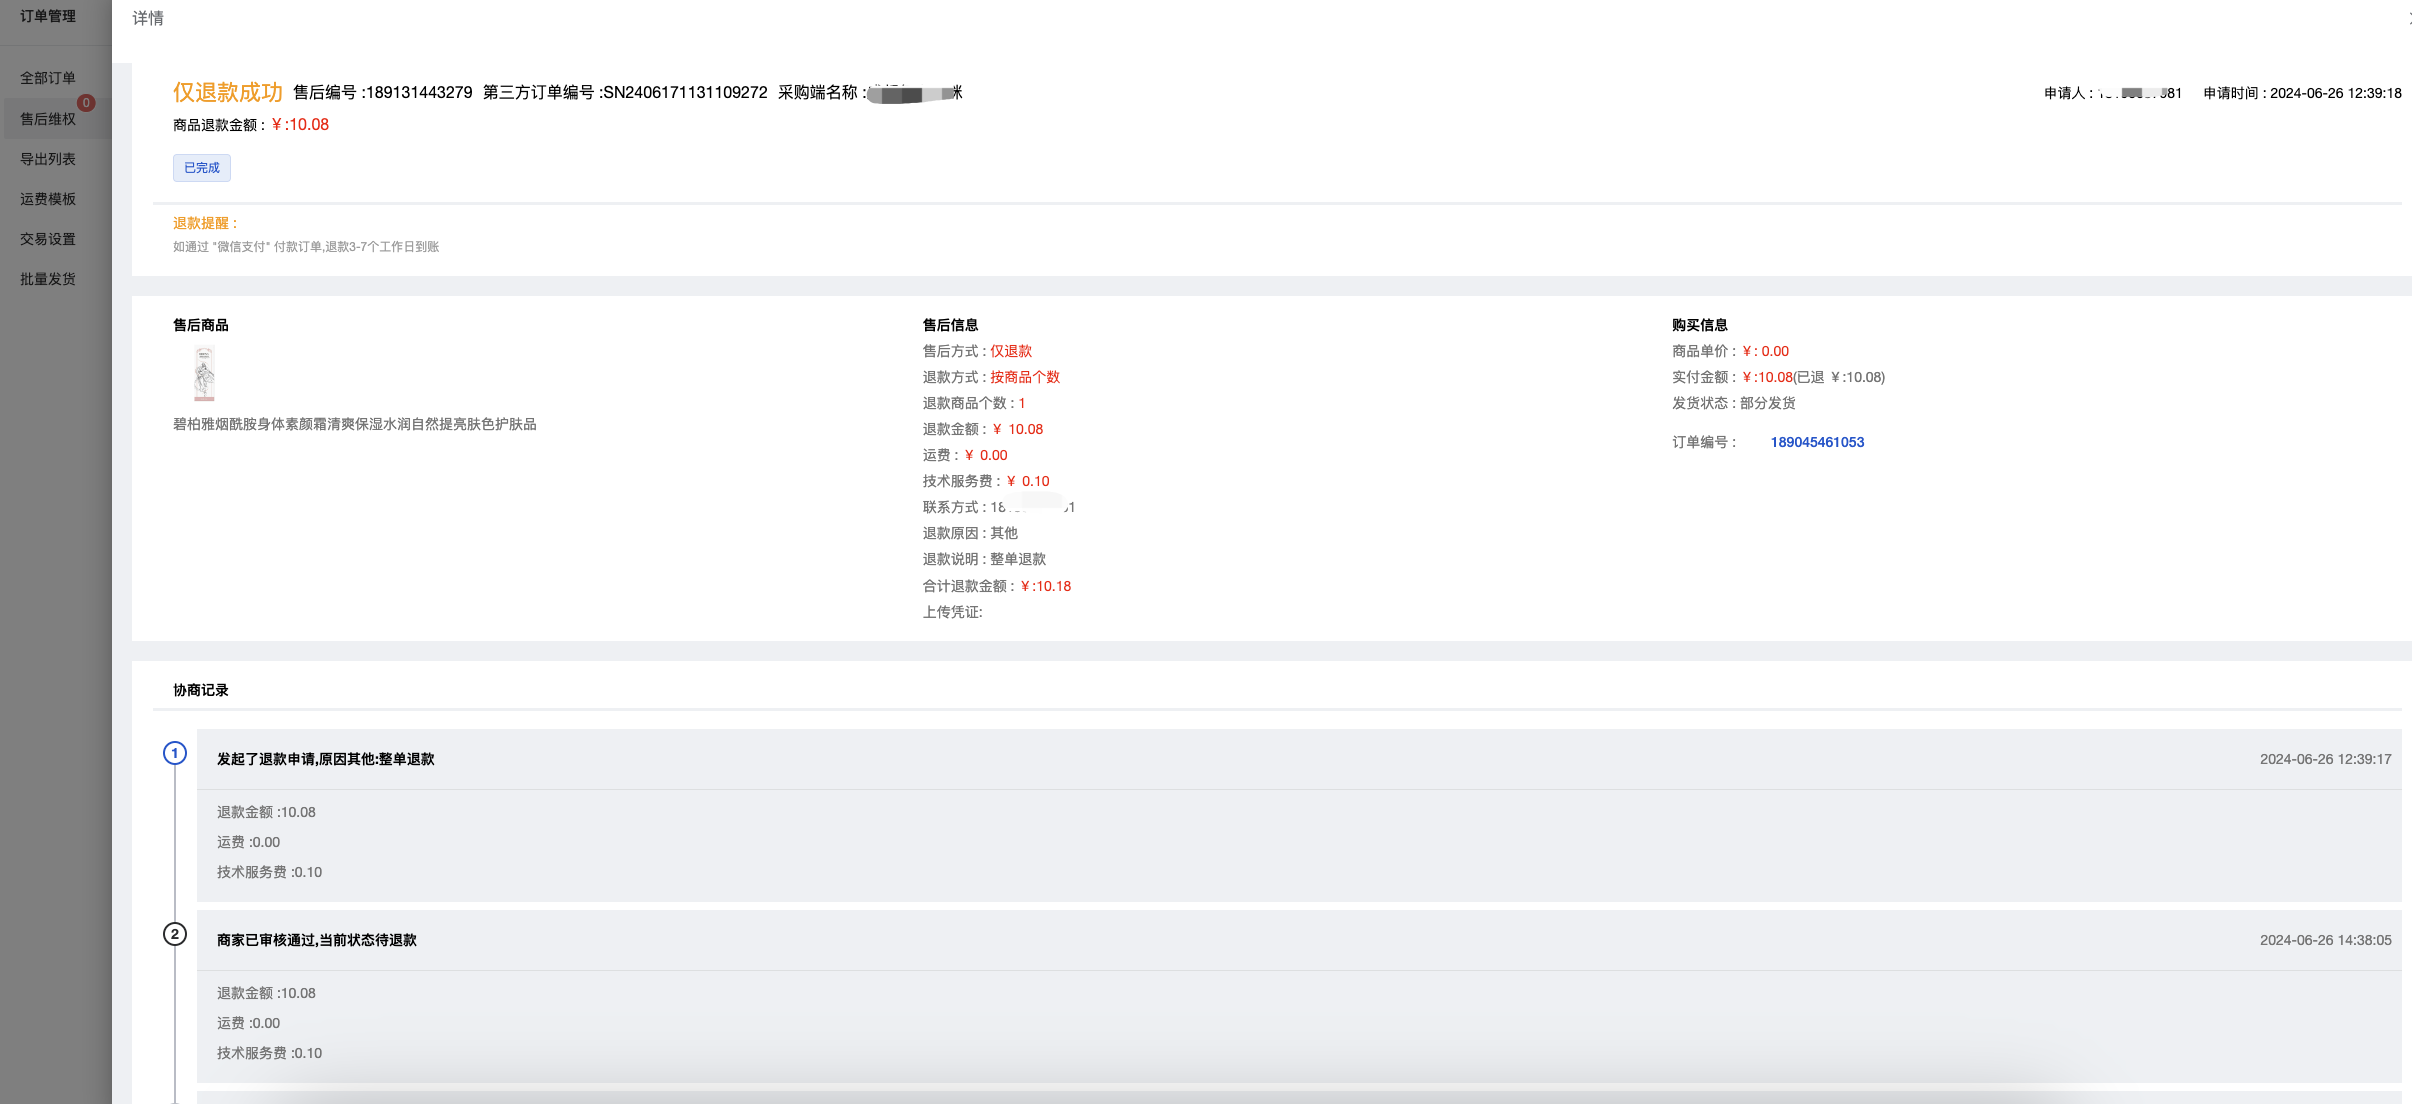Open 导出列表 sidebar item
Image resolution: width=2412 pixels, height=1104 pixels.
(48, 159)
